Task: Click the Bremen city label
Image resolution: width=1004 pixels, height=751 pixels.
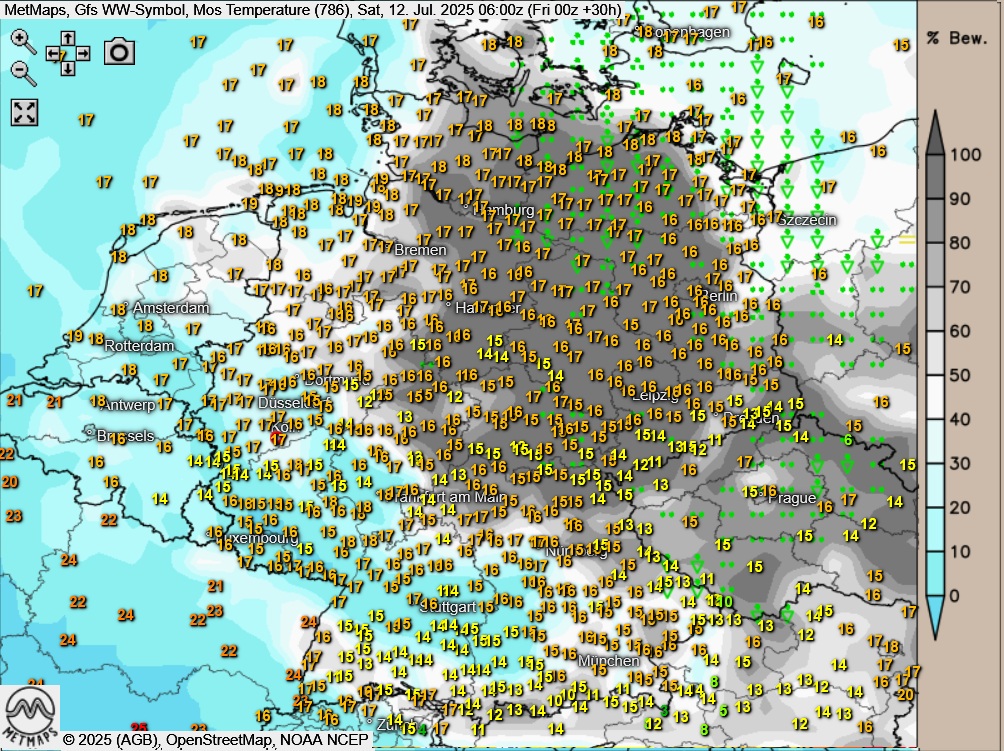Action: click(420, 249)
